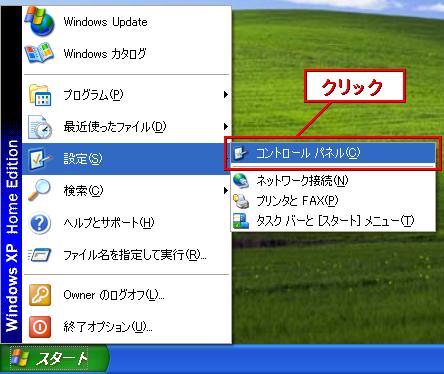The width and height of the screenshot is (444, 374).
Task: Click the ヘルプとサポート question mark icon
Action: [x=40, y=223]
